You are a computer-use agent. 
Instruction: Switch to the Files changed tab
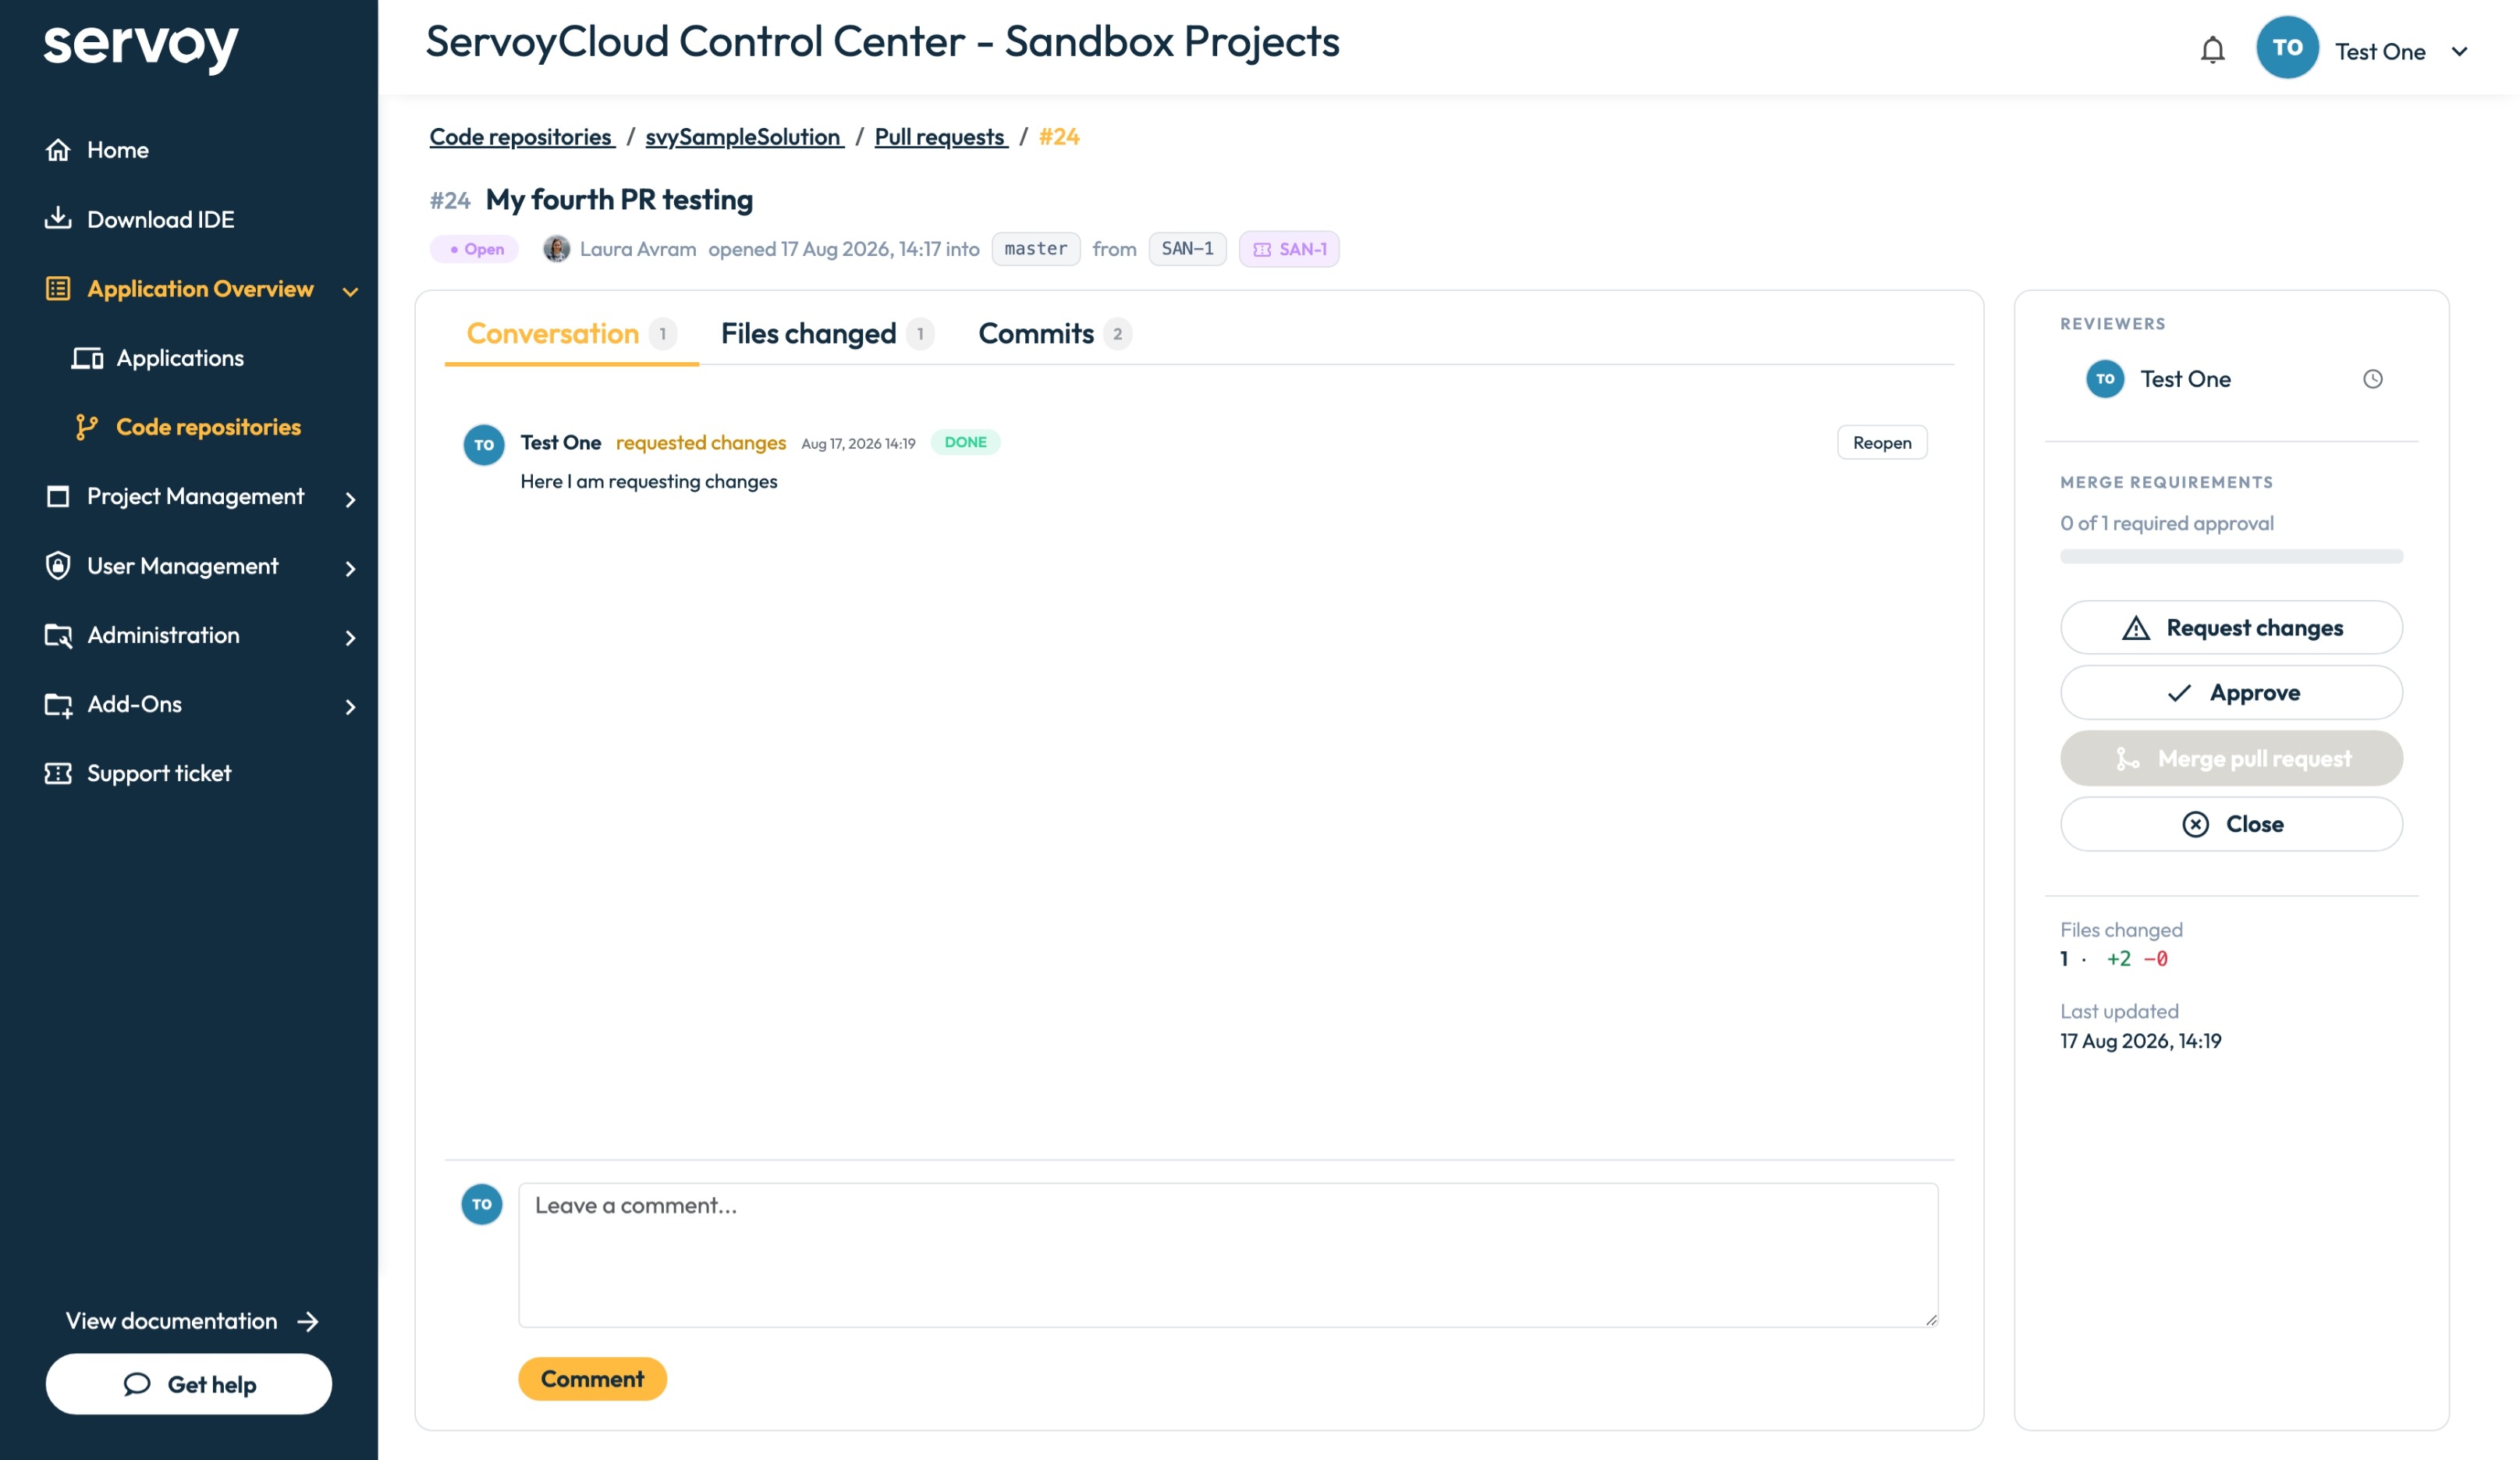(827, 333)
